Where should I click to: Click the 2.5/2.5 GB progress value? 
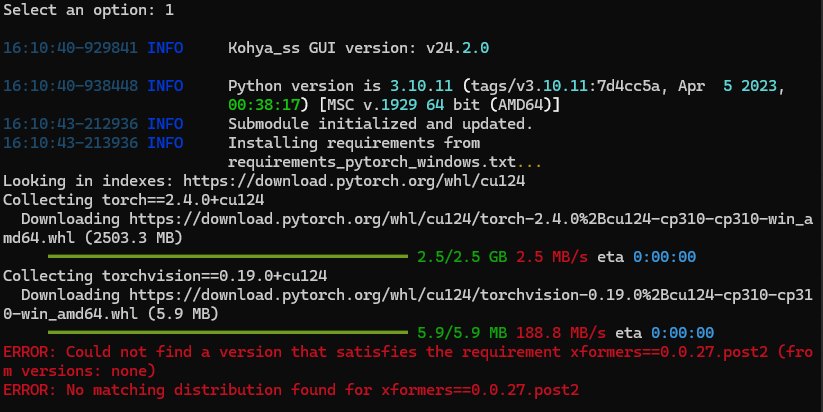click(x=462, y=257)
